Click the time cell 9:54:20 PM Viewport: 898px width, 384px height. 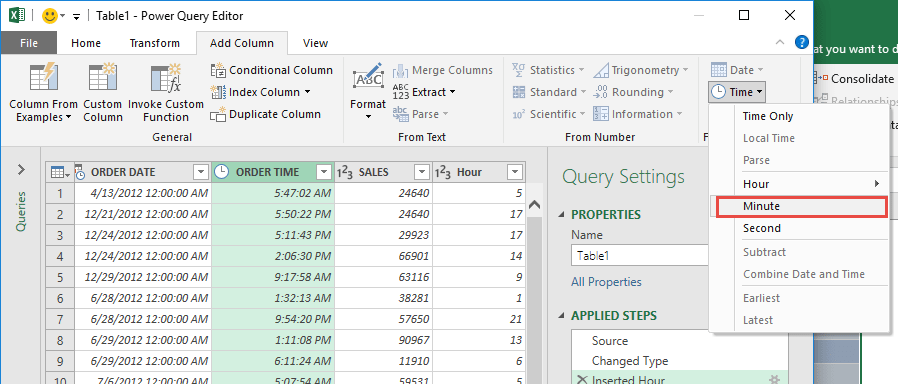pyautogui.click(x=273, y=318)
